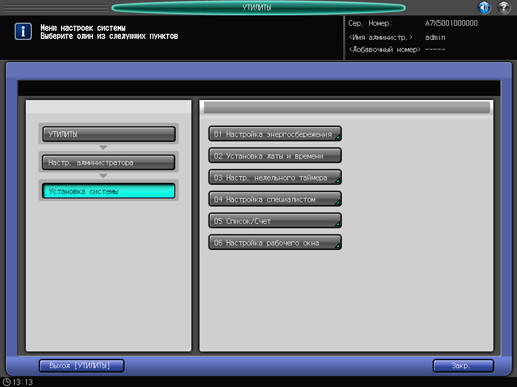Go back to УТИЛИТЫ breadcrumb level

(109, 134)
